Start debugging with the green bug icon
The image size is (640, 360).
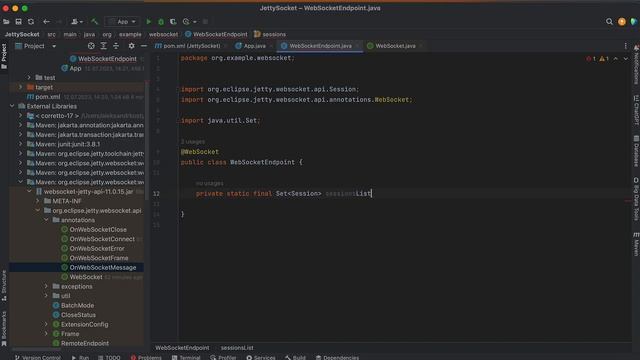click(x=161, y=22)
